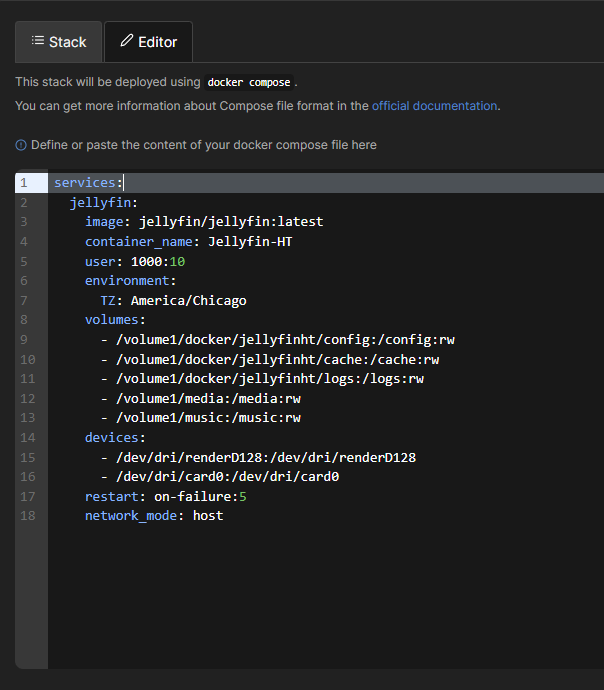Click the jellyfin service name line
The image size is (604, 690).
[103, 202]
